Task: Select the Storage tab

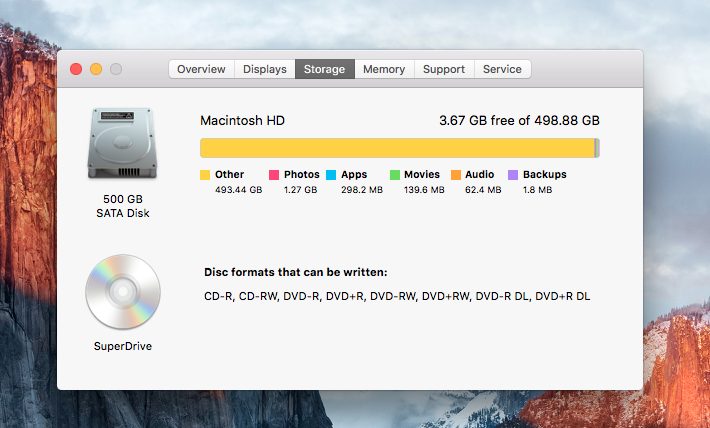Action: (325, 69)
